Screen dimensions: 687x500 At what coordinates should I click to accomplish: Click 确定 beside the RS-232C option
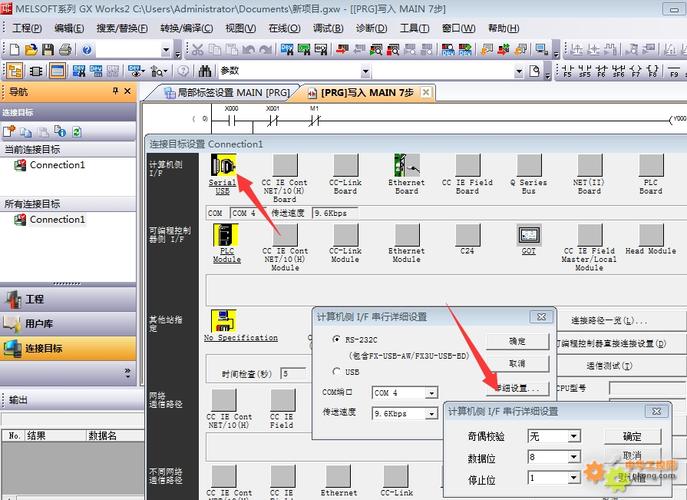coord(517,341)
